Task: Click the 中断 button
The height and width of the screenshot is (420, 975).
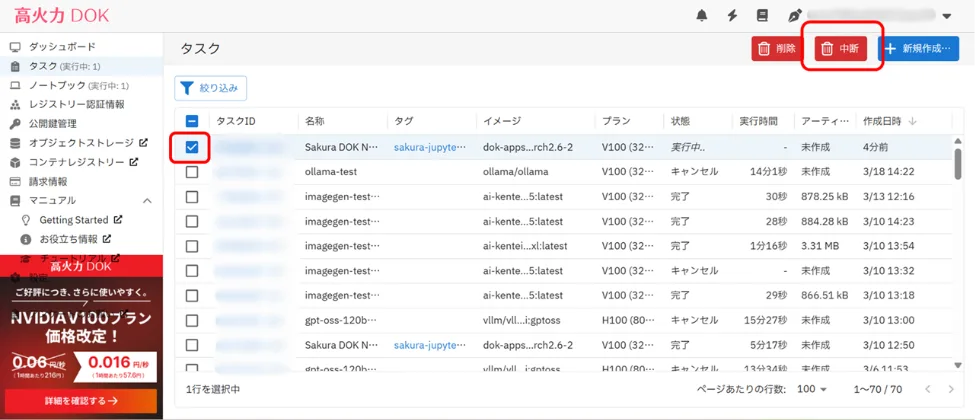Action: [x=841, y=49]
